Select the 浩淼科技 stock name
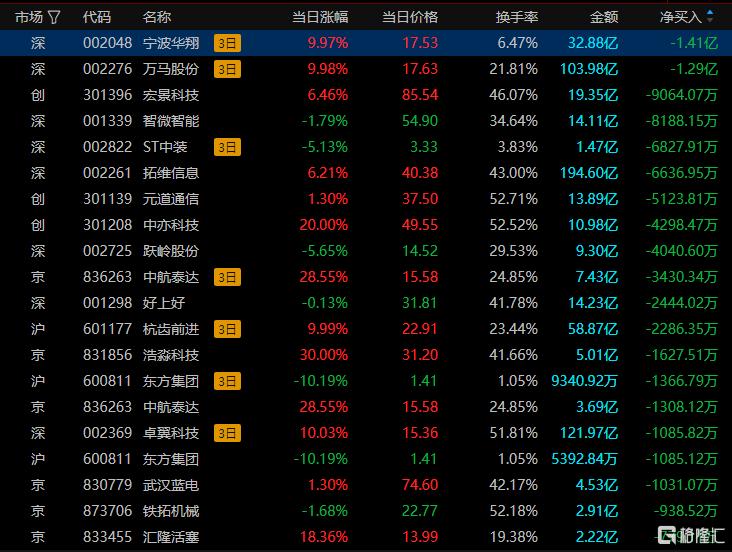This screenshot has width=732, height=552. coord(171,355)
